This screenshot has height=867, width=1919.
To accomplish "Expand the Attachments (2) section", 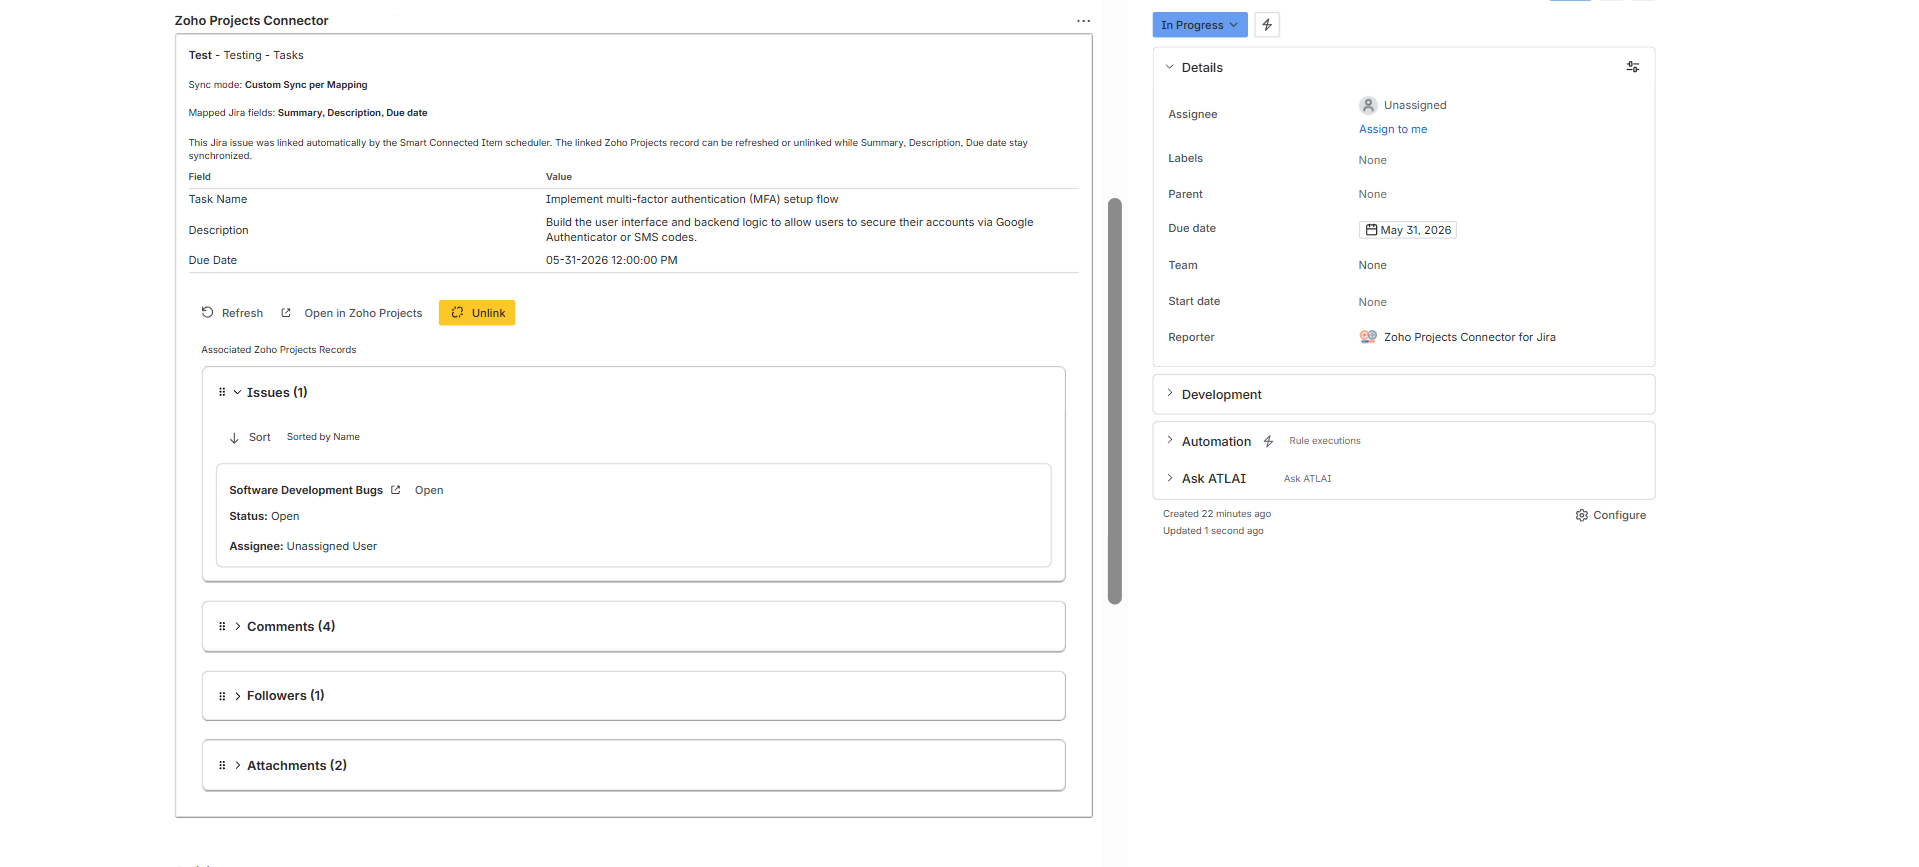I will 237,765.
